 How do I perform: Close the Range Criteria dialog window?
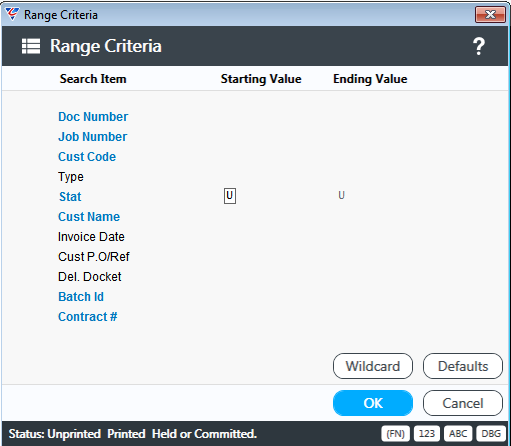[x=490, y=15]
